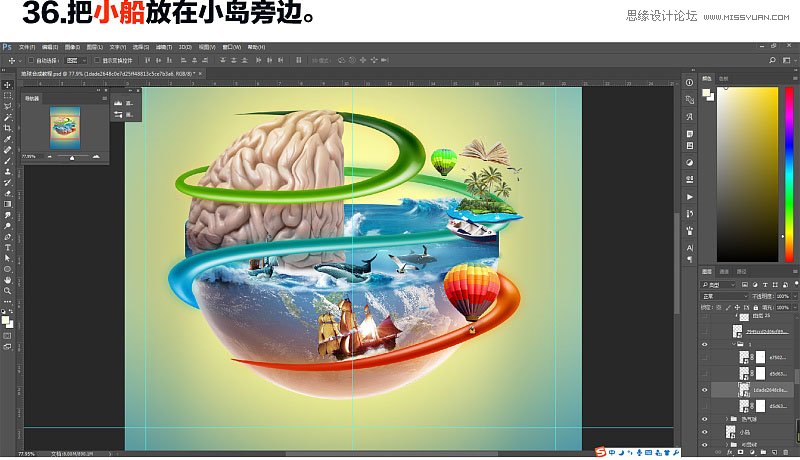Select the Eyedropper tool
800x460 pixels.
7,139
